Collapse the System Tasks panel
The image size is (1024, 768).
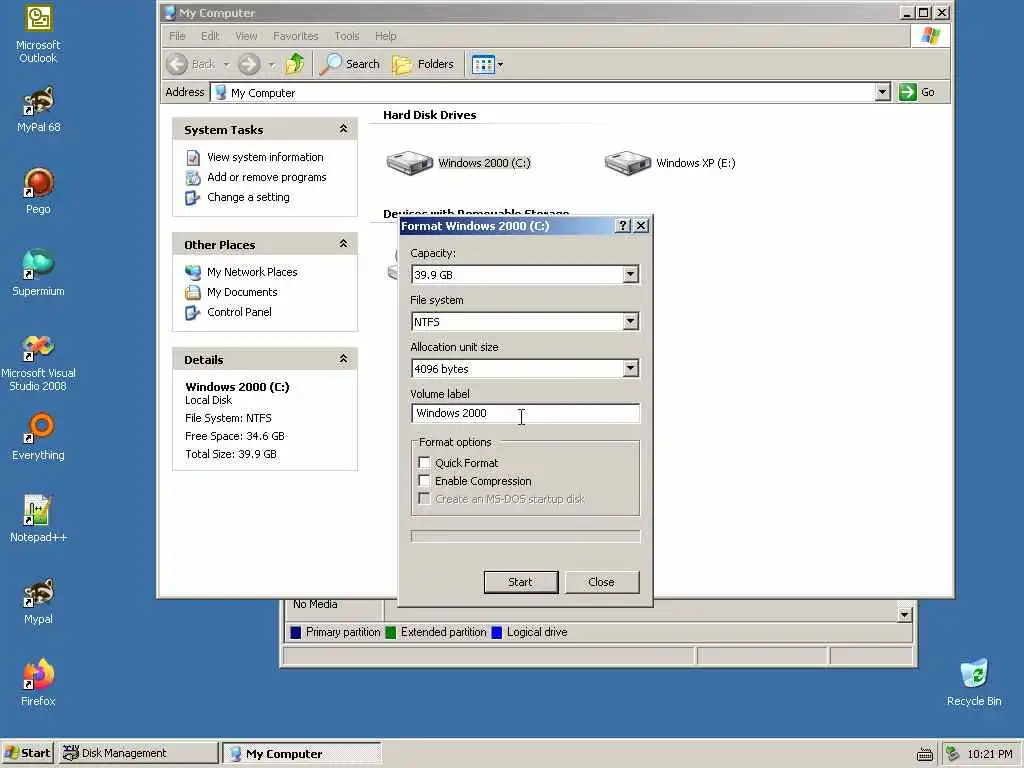tap(343, 129)
